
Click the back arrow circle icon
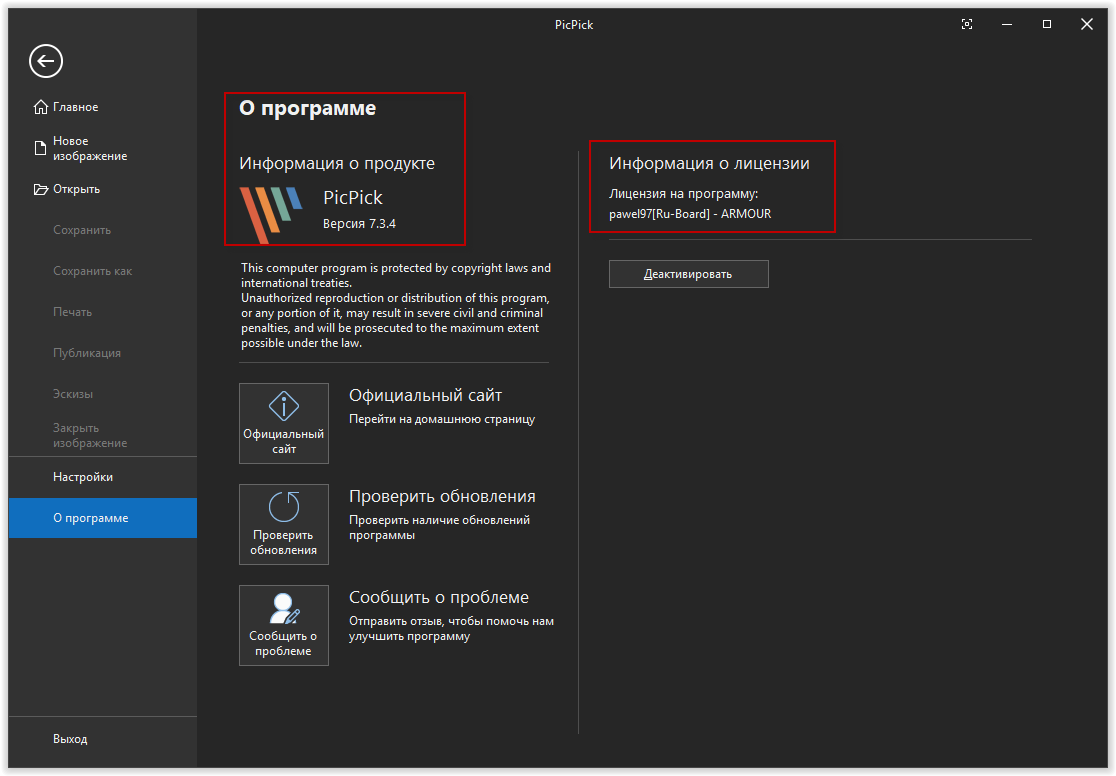46,61
